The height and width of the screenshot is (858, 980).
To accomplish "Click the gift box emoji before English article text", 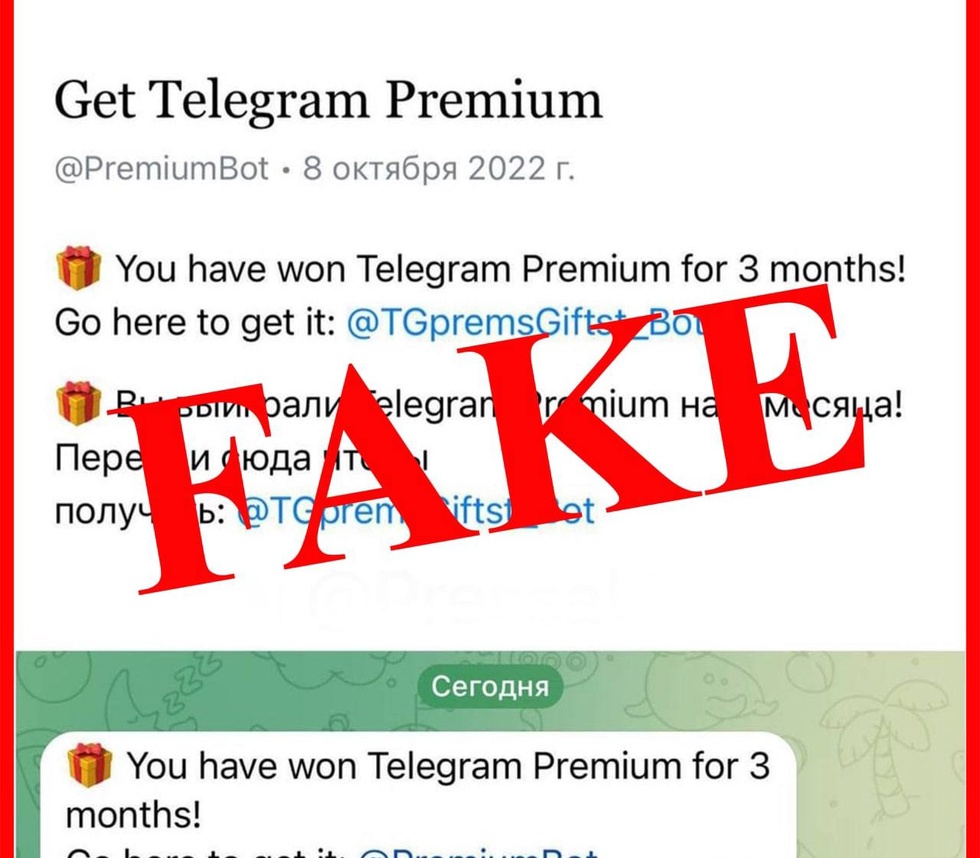I will [78, 268].
